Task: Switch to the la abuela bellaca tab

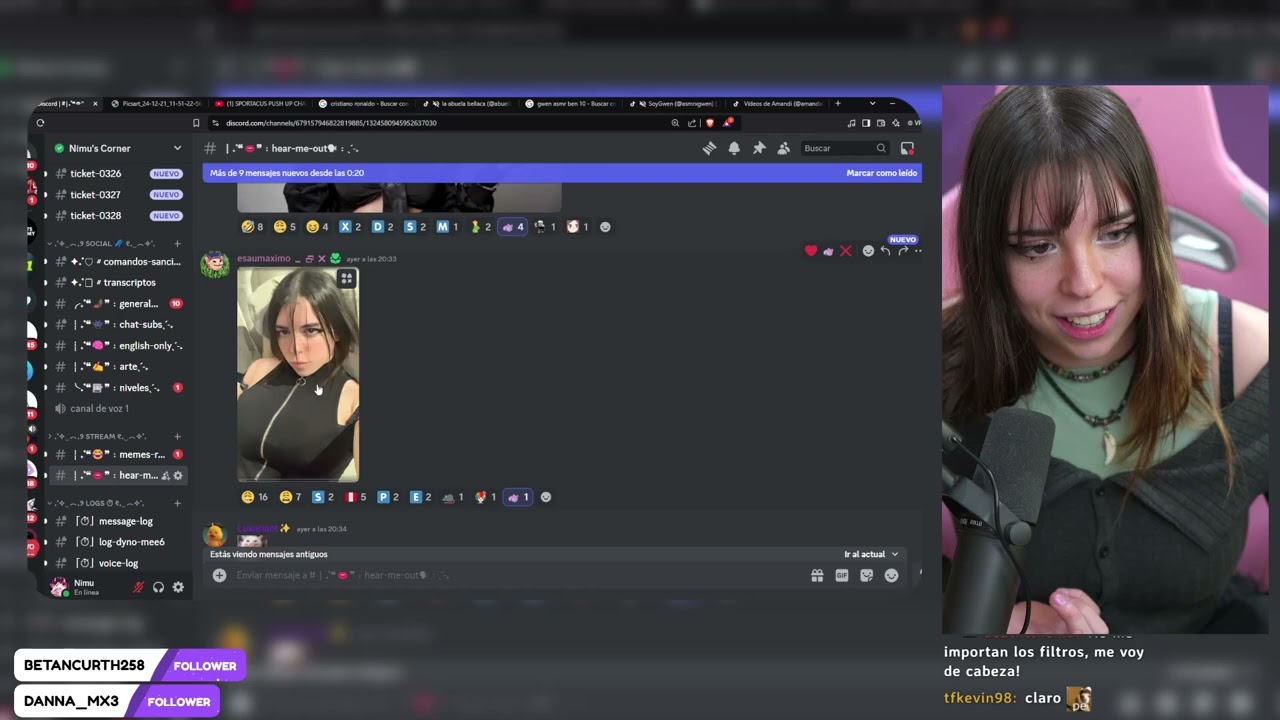Action: point(469,103)
